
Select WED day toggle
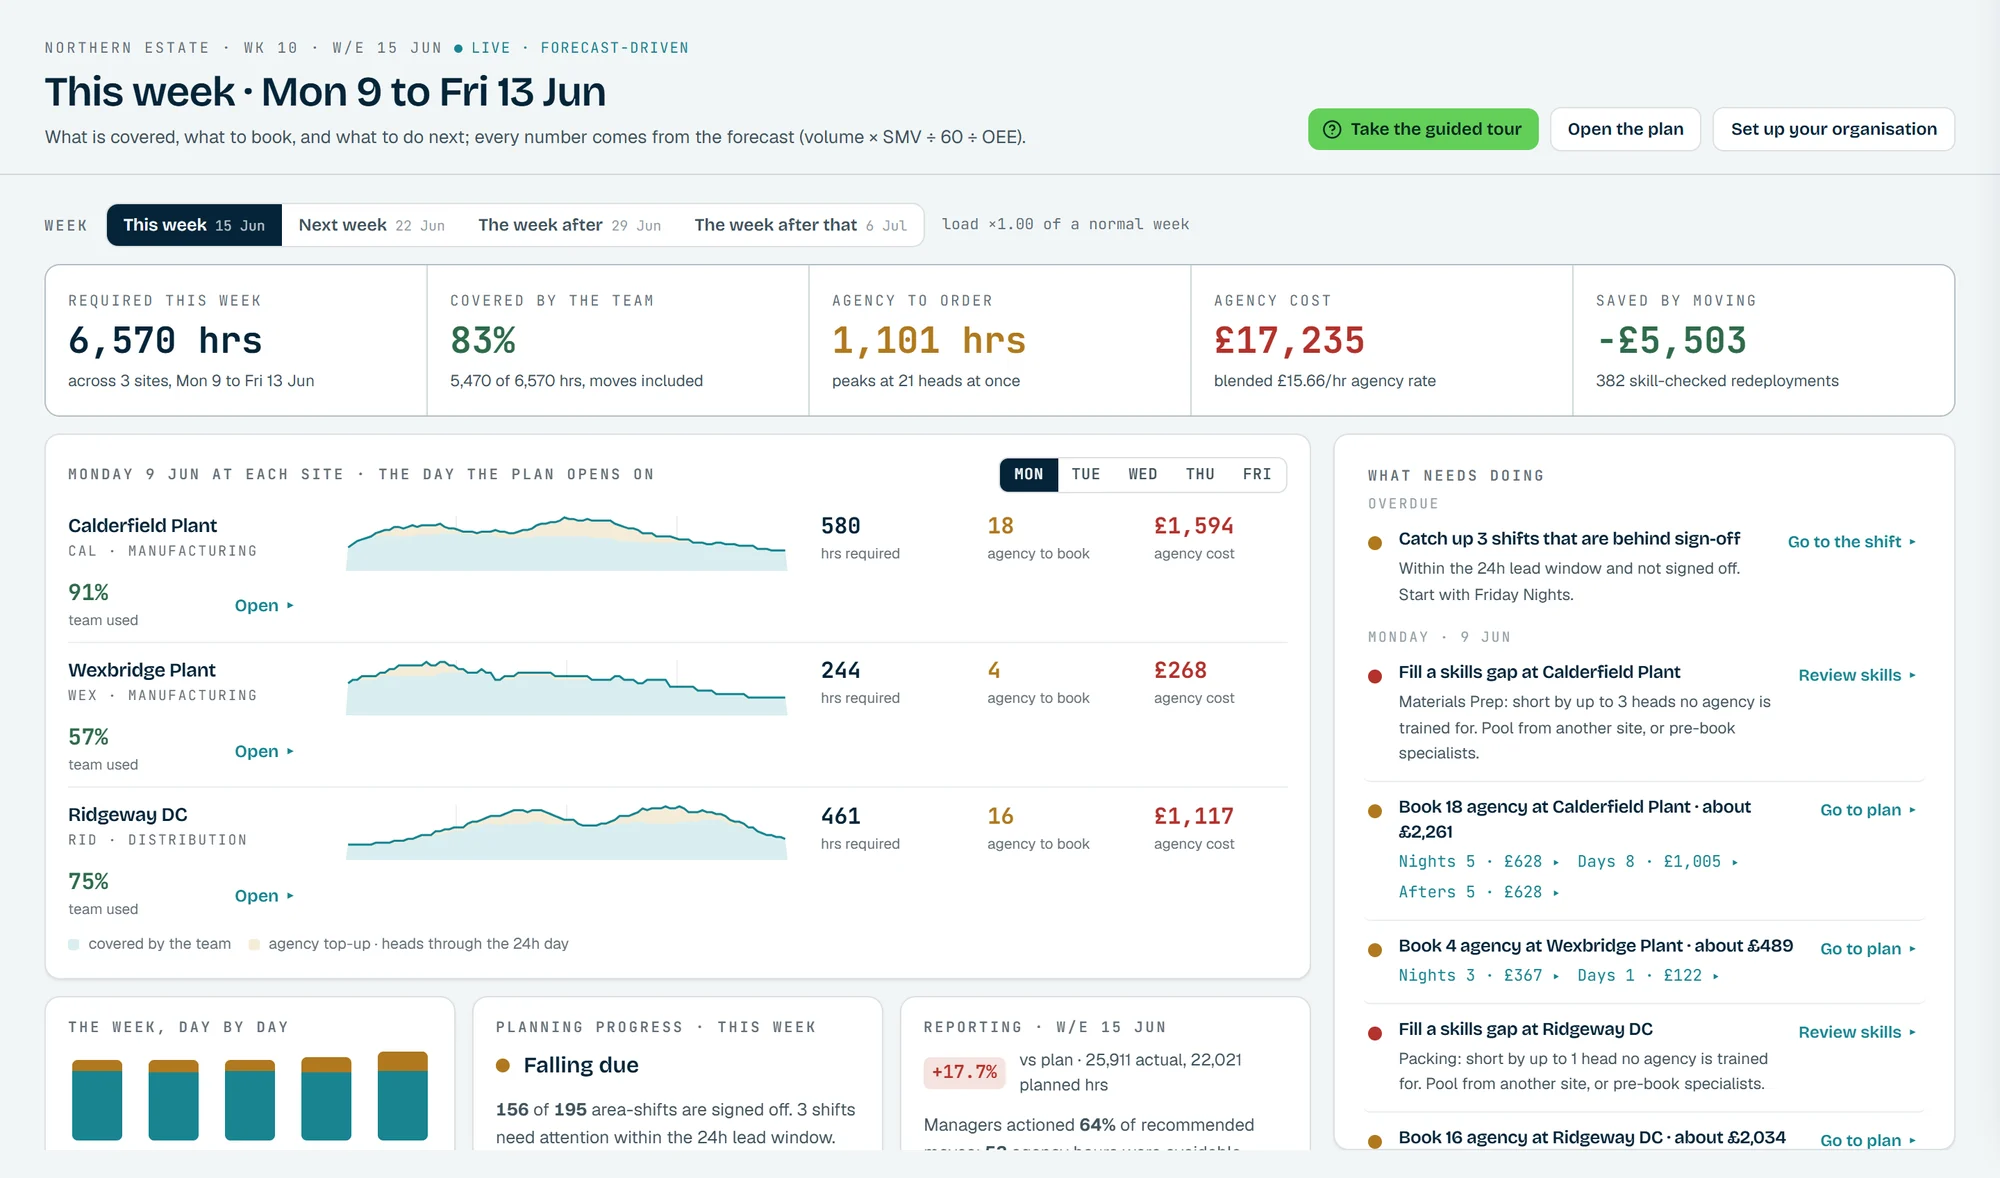[1143, 474]
